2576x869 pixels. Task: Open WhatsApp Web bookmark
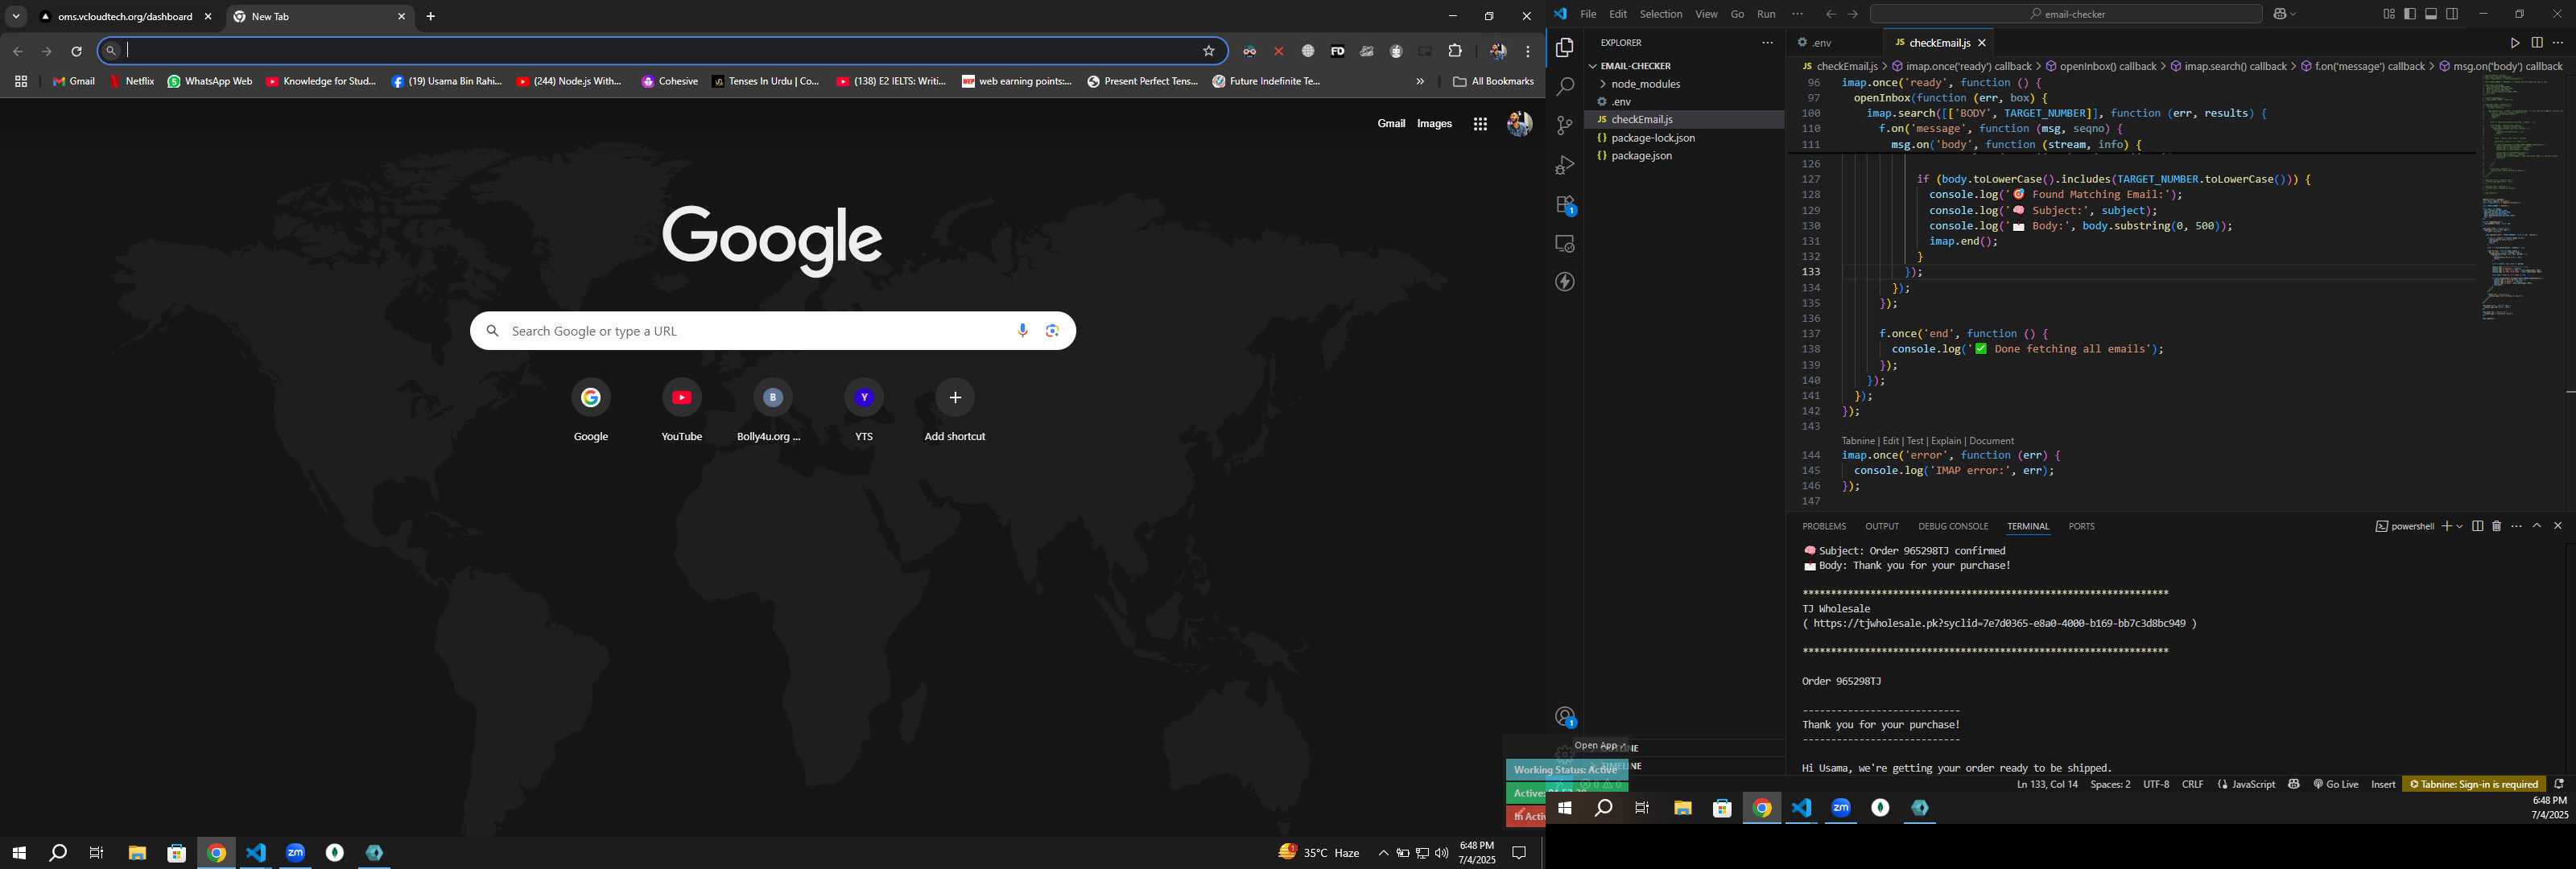(x=210, y=82)
